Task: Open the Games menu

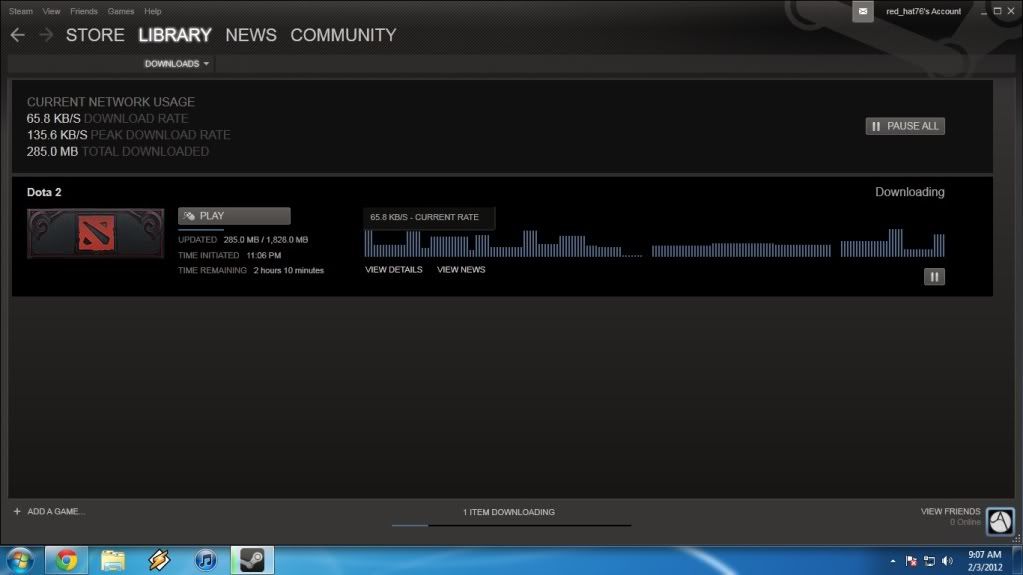Action: [121, 11]
